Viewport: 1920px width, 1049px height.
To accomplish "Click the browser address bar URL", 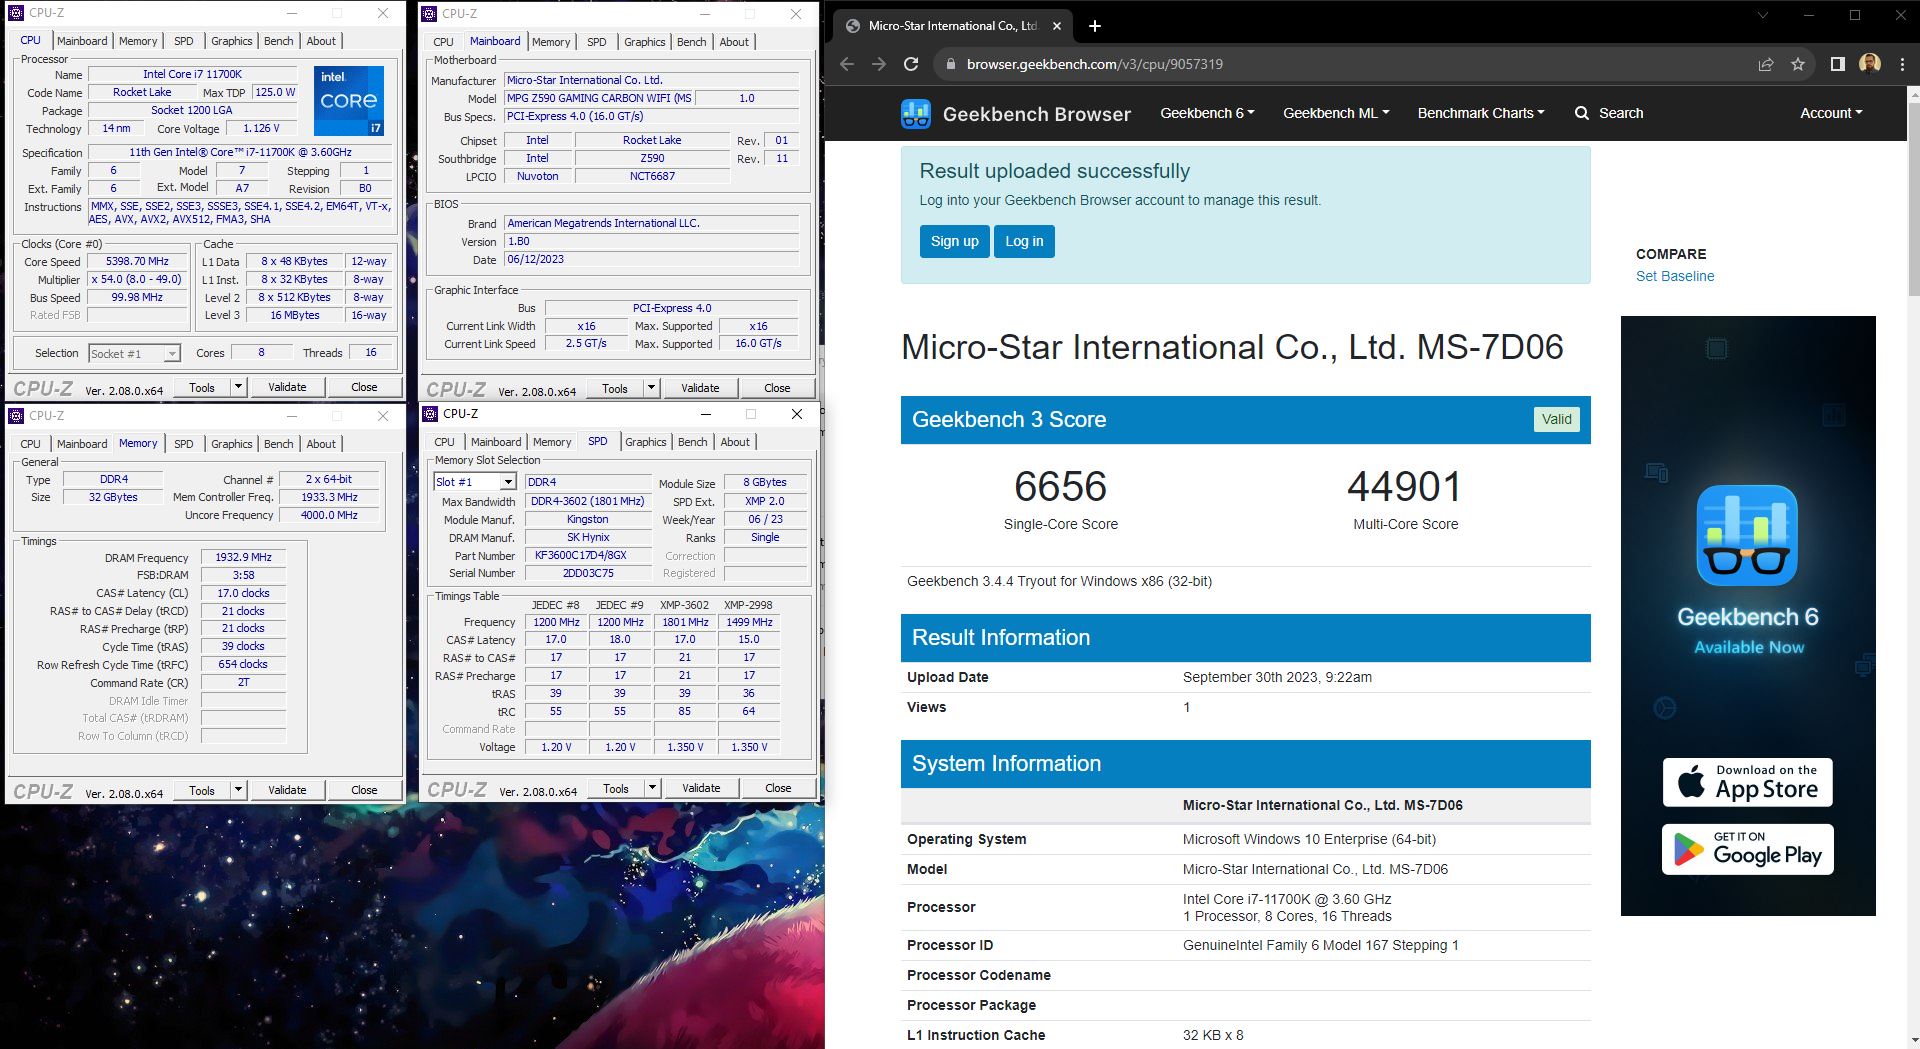I will [1095, 64].
